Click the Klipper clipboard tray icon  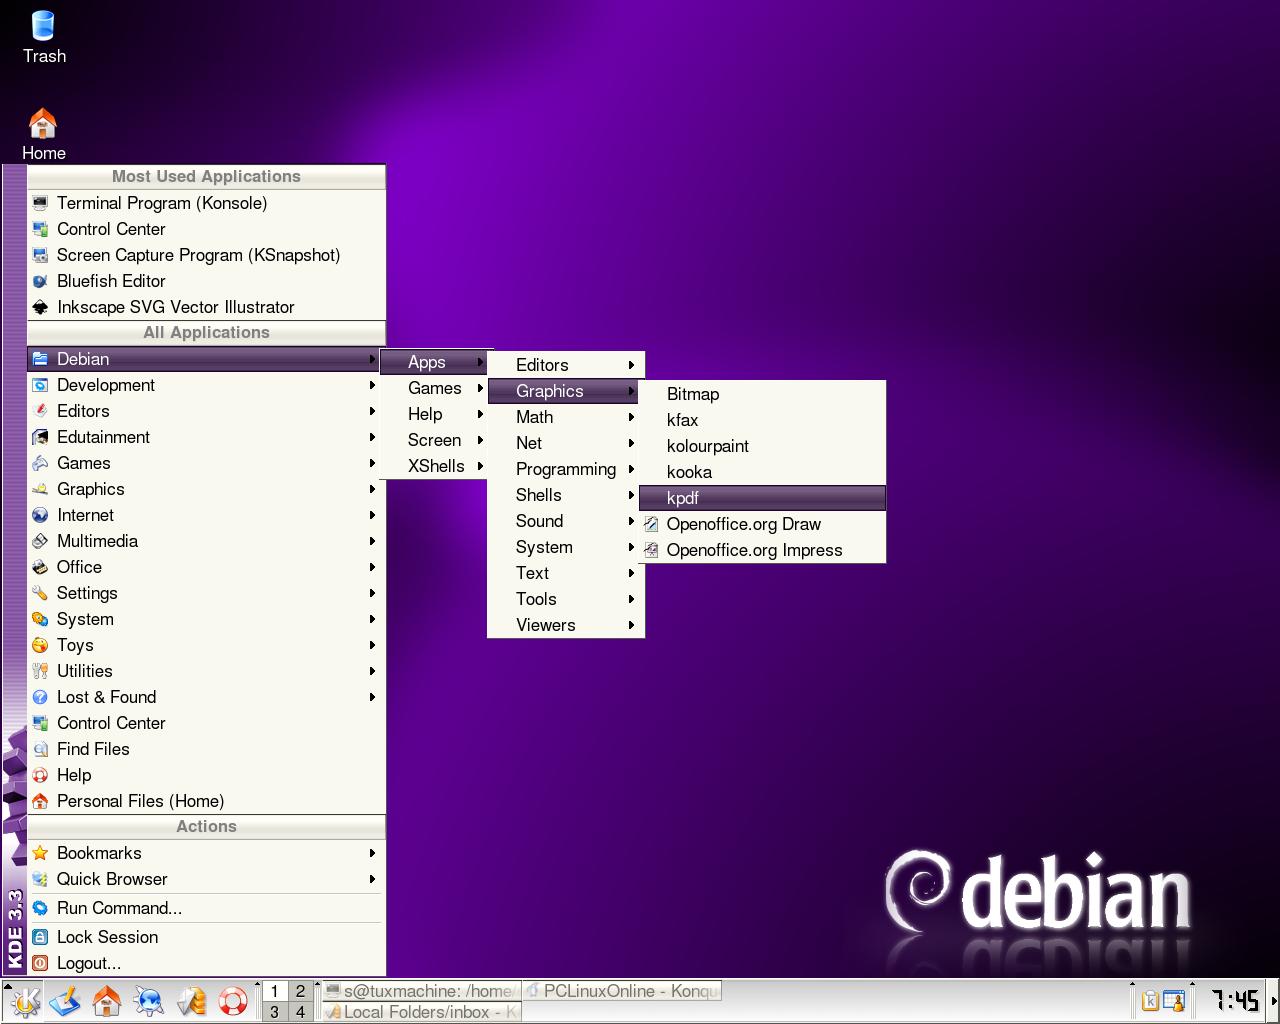click(1150, 1001)
